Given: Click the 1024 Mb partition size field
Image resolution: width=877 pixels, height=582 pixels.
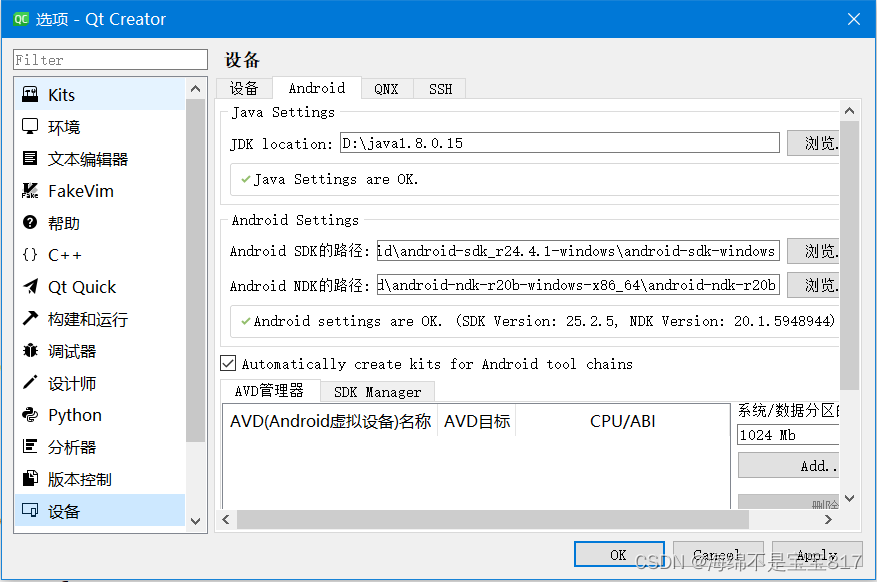Looking at the screenshot, I should point(789,435).
